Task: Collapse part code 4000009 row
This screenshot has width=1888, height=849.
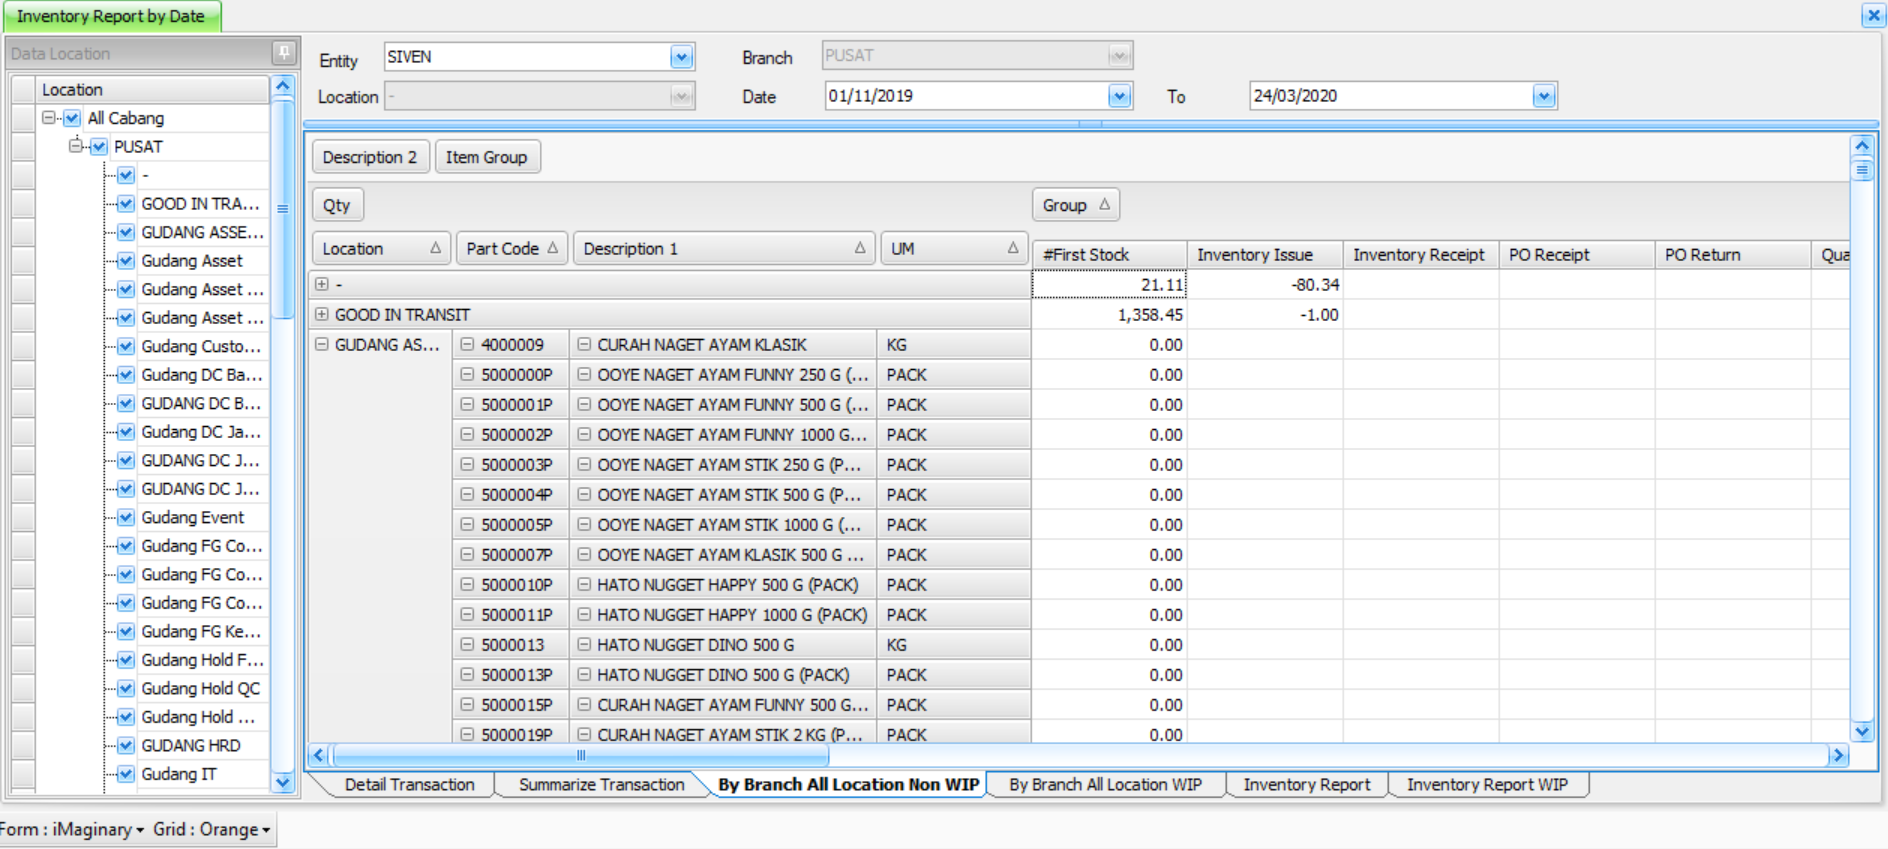Action: (x=467, y=344)
